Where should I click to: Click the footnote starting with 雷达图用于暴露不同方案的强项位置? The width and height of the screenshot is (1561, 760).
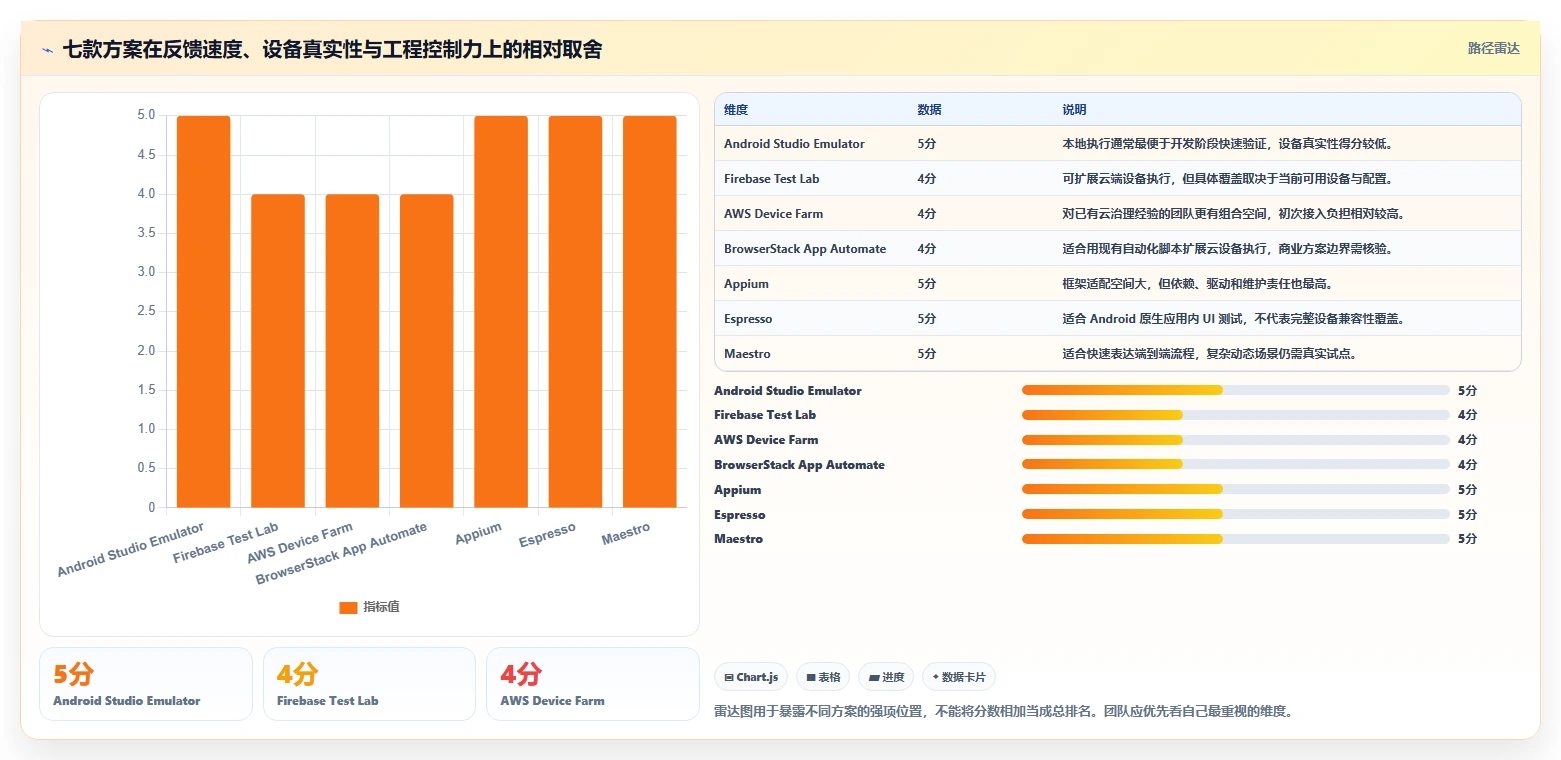(1004, 712)
